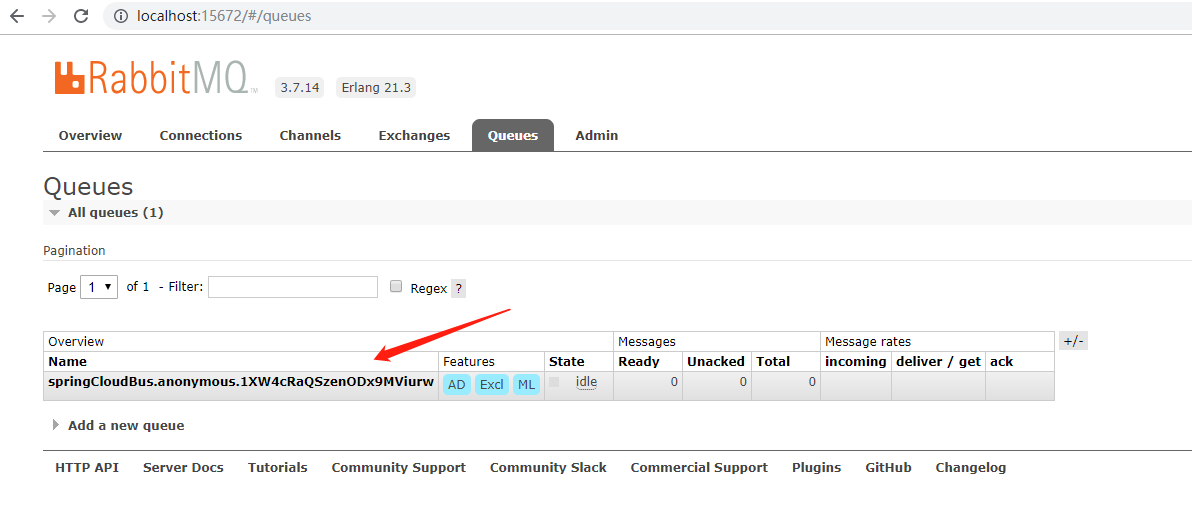Sort by the State column header
This screenshot has width=1192, height=508.
point(566,361)
